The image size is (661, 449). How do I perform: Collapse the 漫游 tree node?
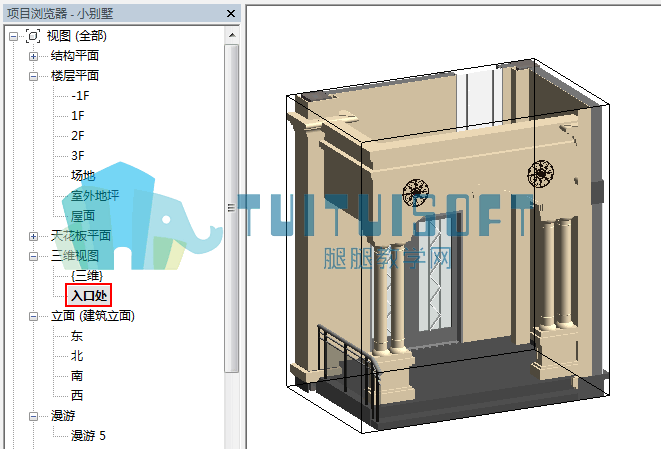point(33,416)
